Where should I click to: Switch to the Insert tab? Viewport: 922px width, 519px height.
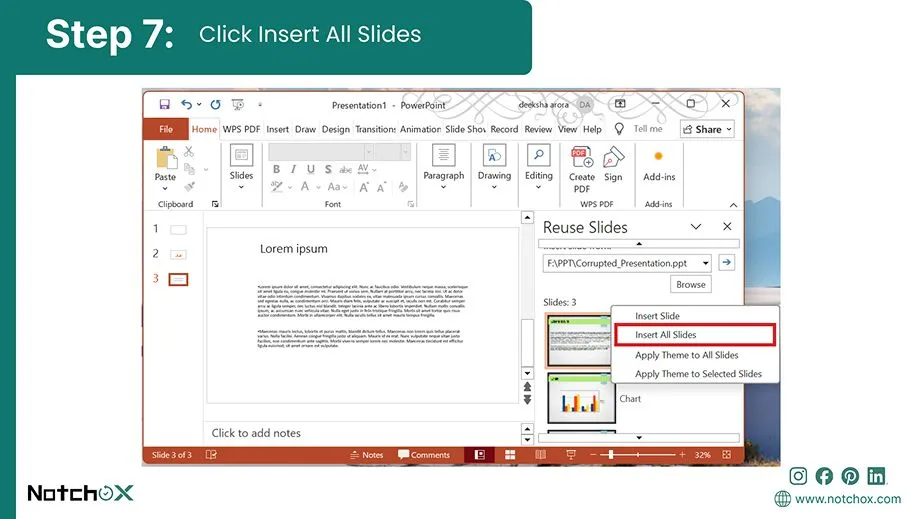(x=278, y=129)
